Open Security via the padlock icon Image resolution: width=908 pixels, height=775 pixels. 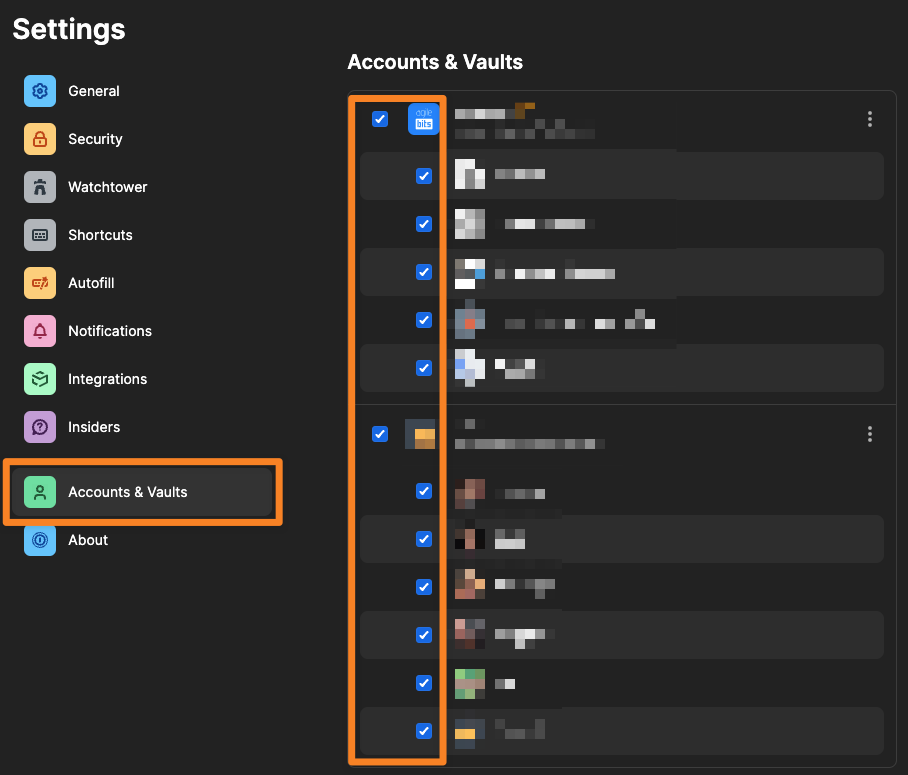pos(40,139)
